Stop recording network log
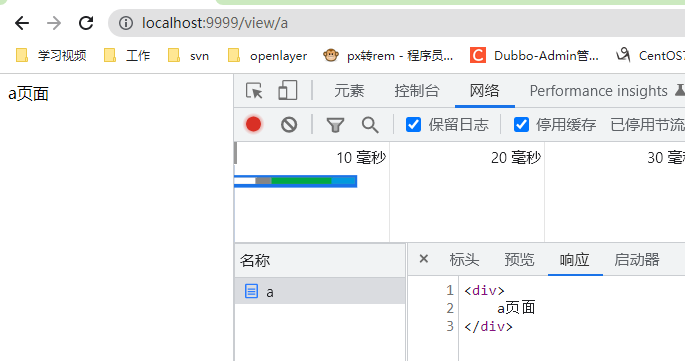This screenshot has width=685, height=361. point(253,125)
